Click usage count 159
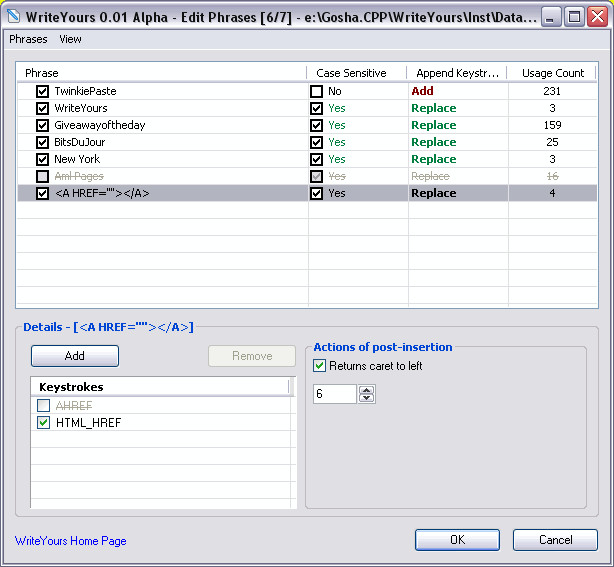614x567 pixels. (x=552, y=125)
